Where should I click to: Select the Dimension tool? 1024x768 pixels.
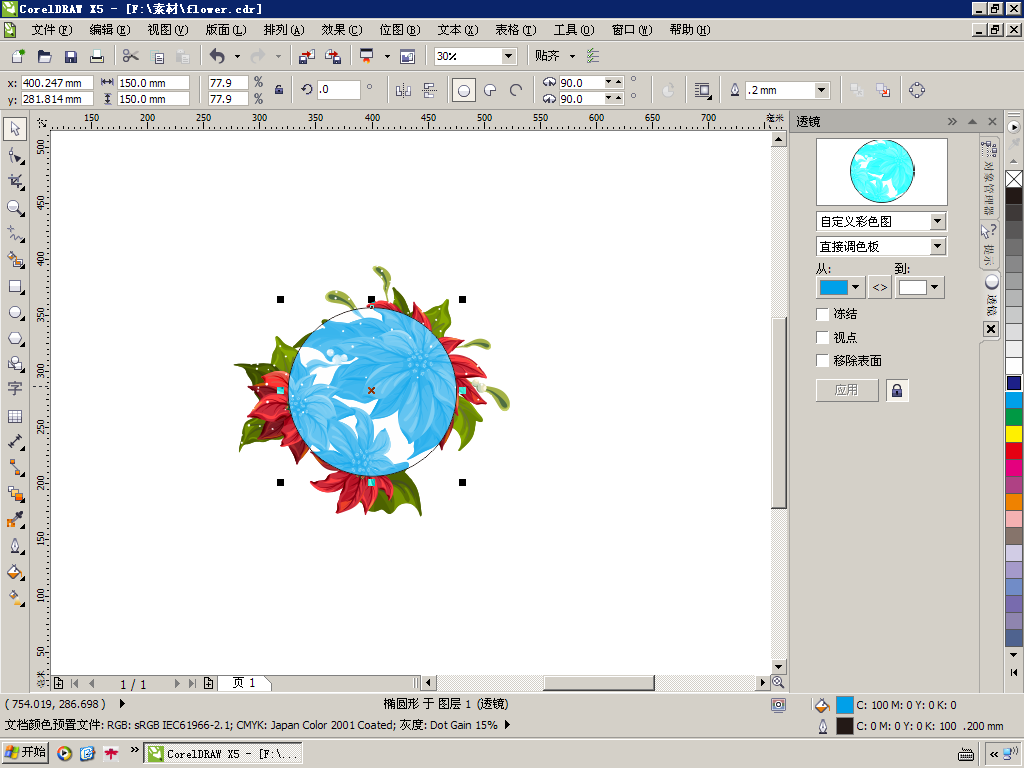[15, 442]
